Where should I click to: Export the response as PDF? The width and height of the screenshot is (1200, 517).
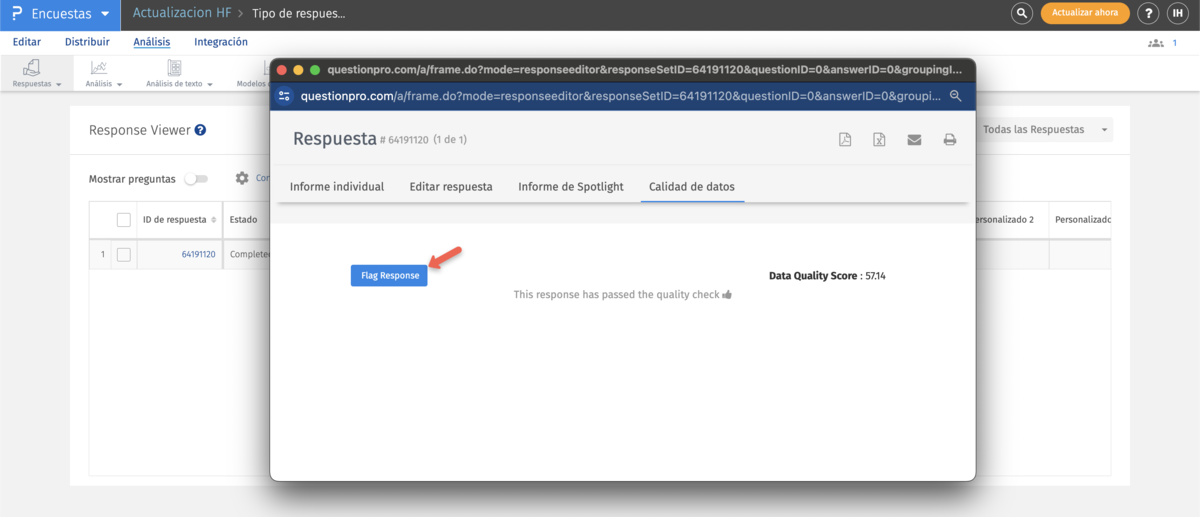[845, 140]
